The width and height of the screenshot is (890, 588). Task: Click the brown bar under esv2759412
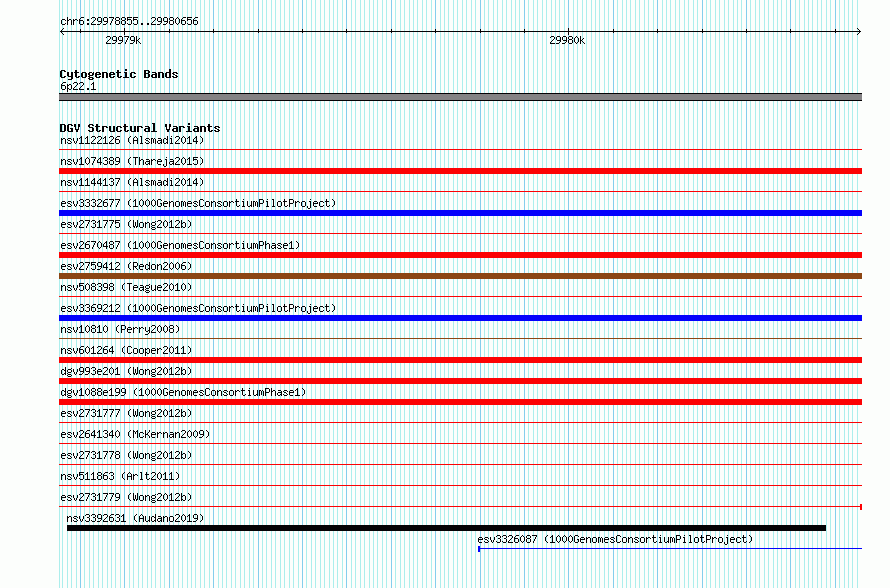point(460,276)
